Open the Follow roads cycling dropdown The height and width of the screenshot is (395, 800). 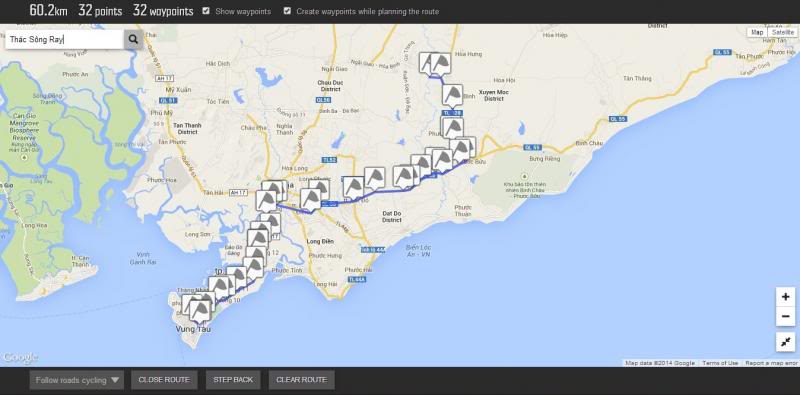(x=77, y=380)
